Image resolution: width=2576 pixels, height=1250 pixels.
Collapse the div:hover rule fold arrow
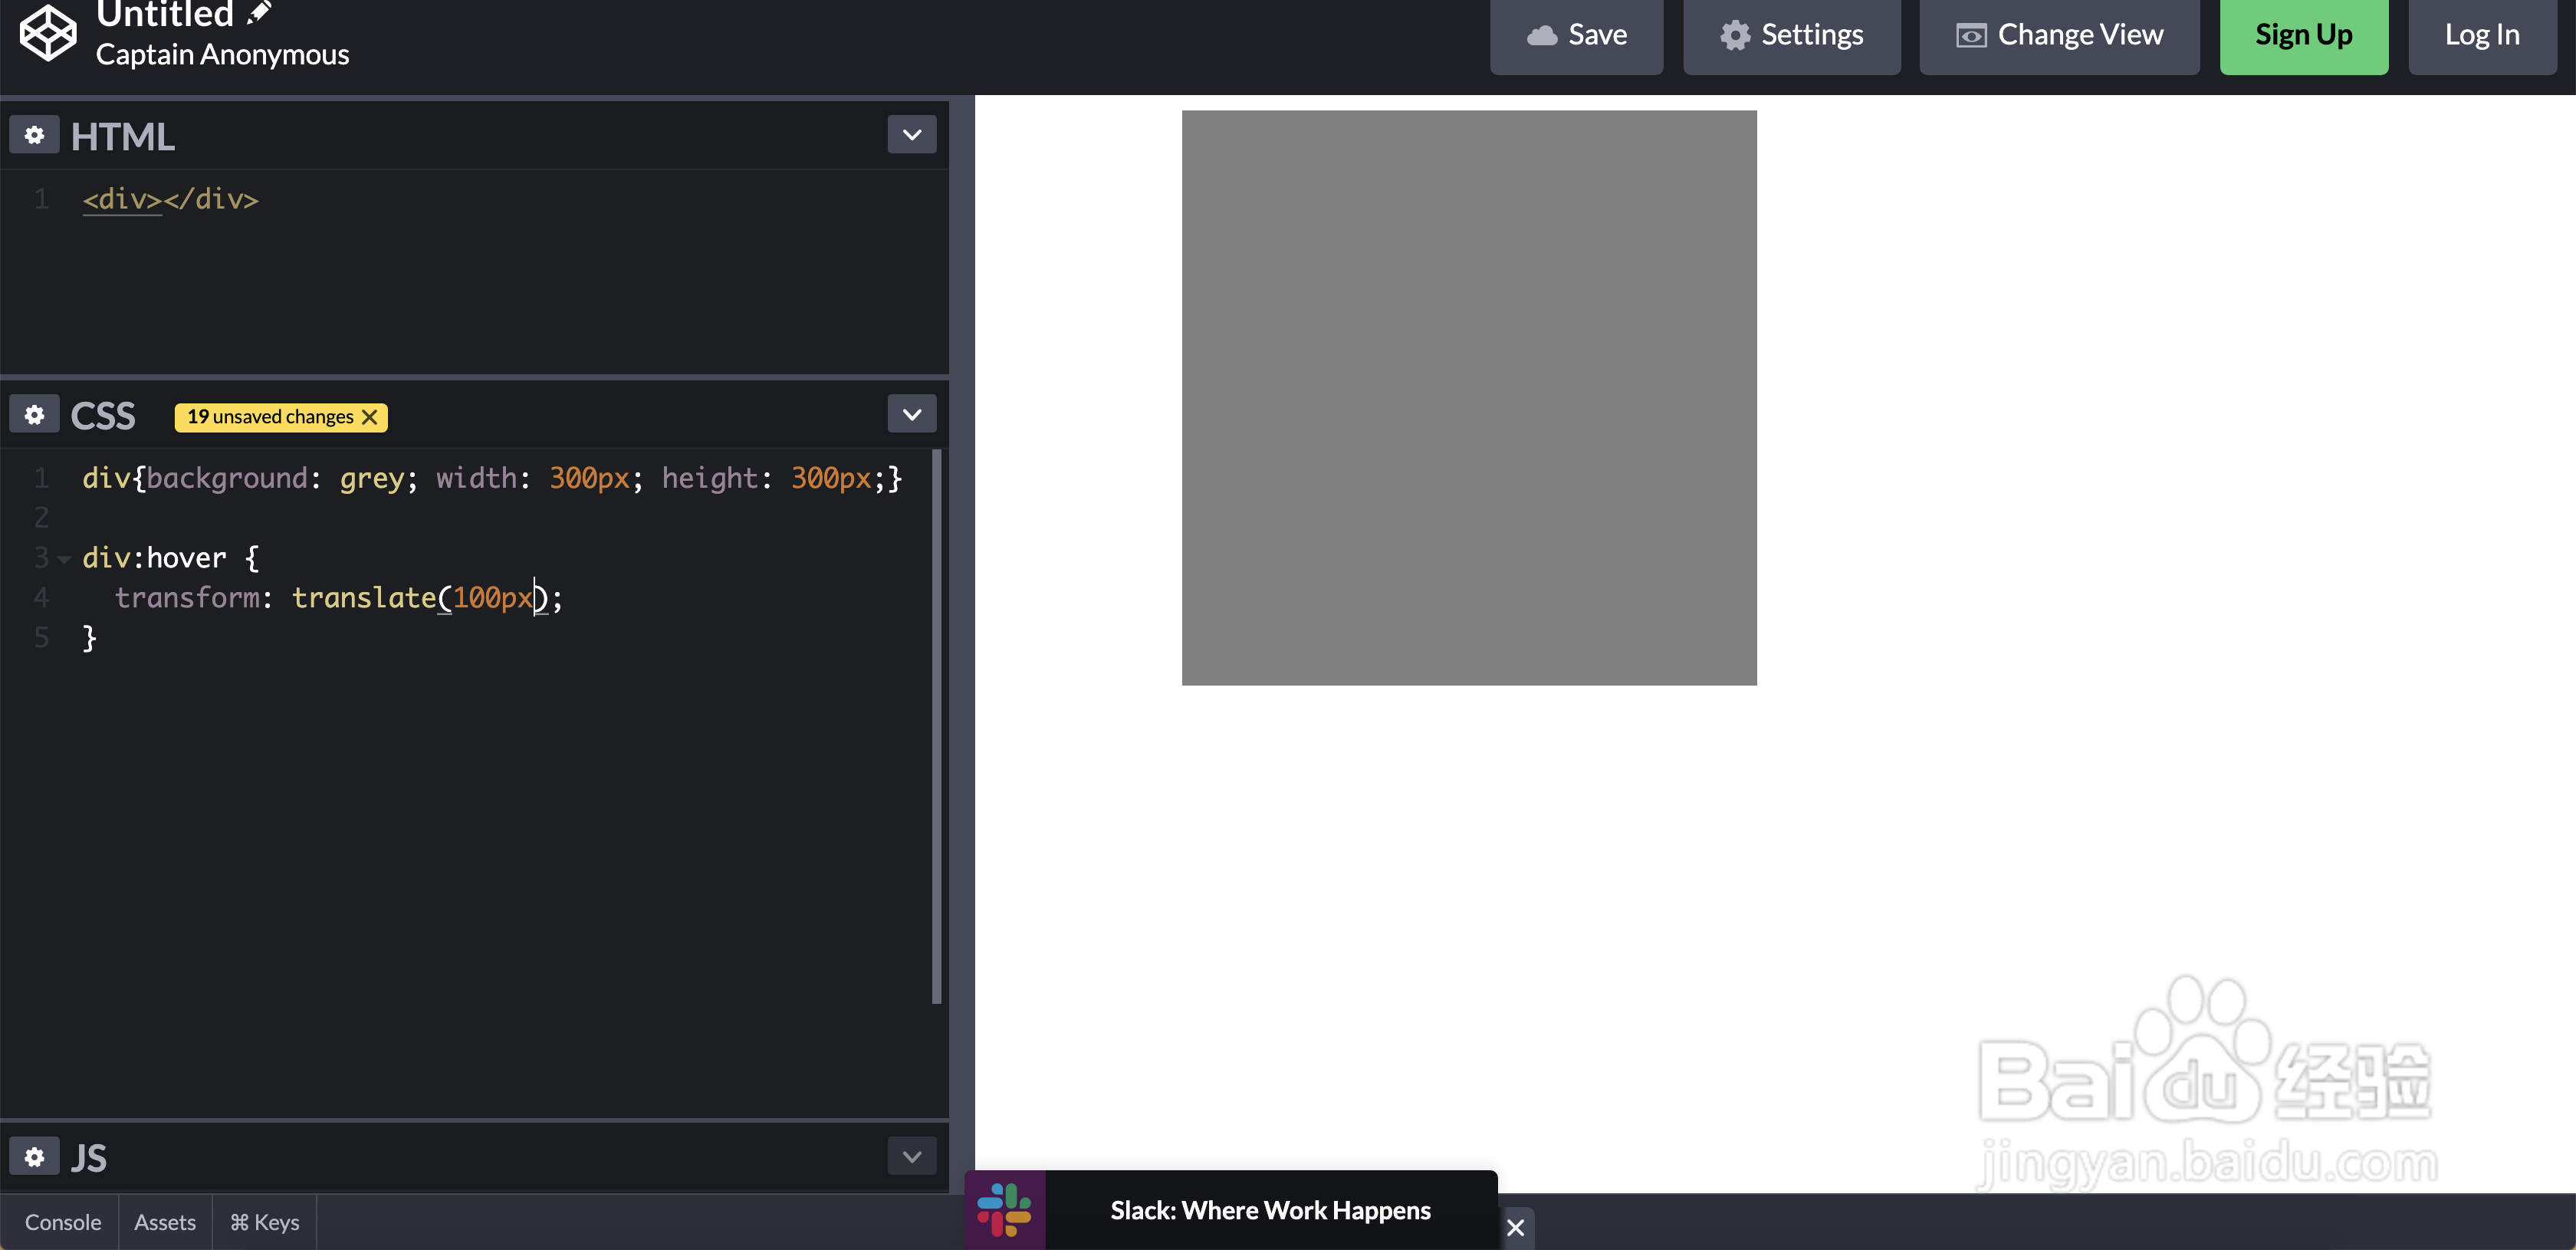(x=64, y=560)
